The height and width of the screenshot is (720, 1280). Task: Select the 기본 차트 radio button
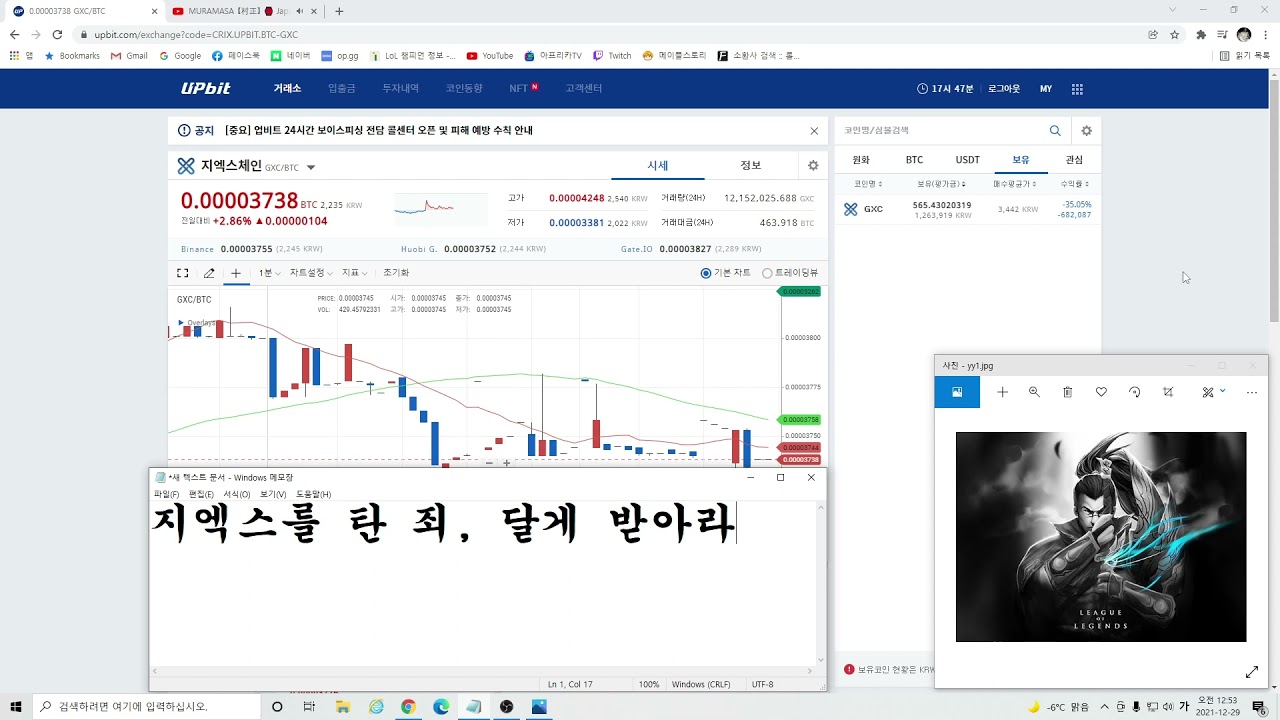click(x=706, y=273)
